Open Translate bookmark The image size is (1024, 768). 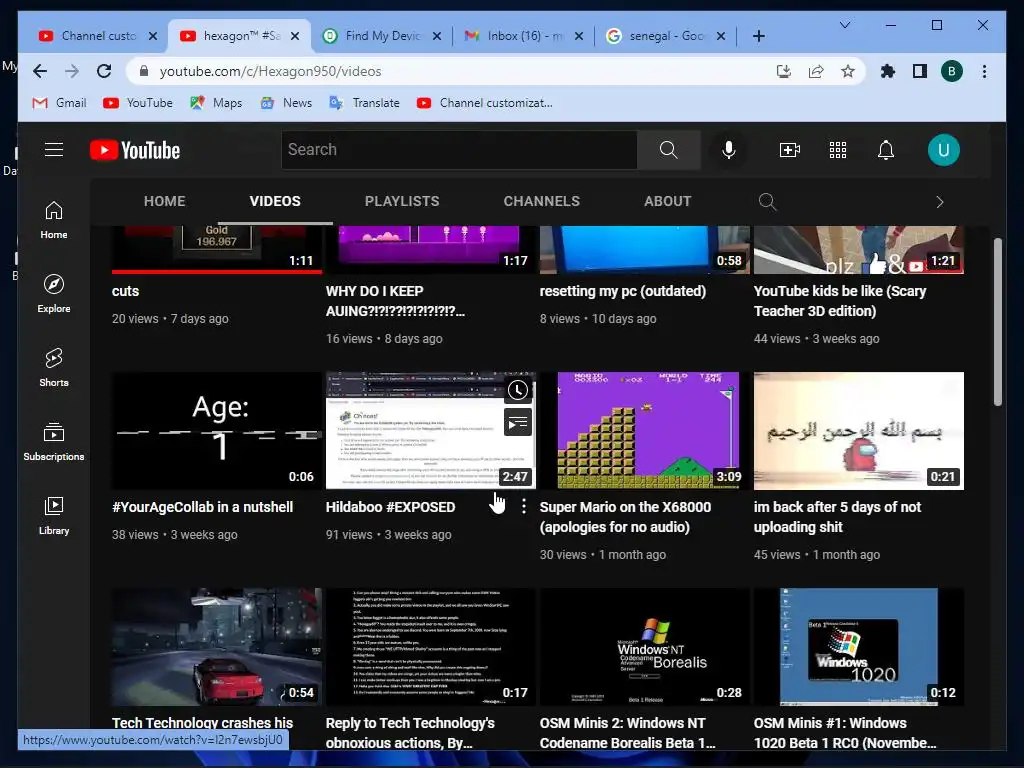point(364,103)
